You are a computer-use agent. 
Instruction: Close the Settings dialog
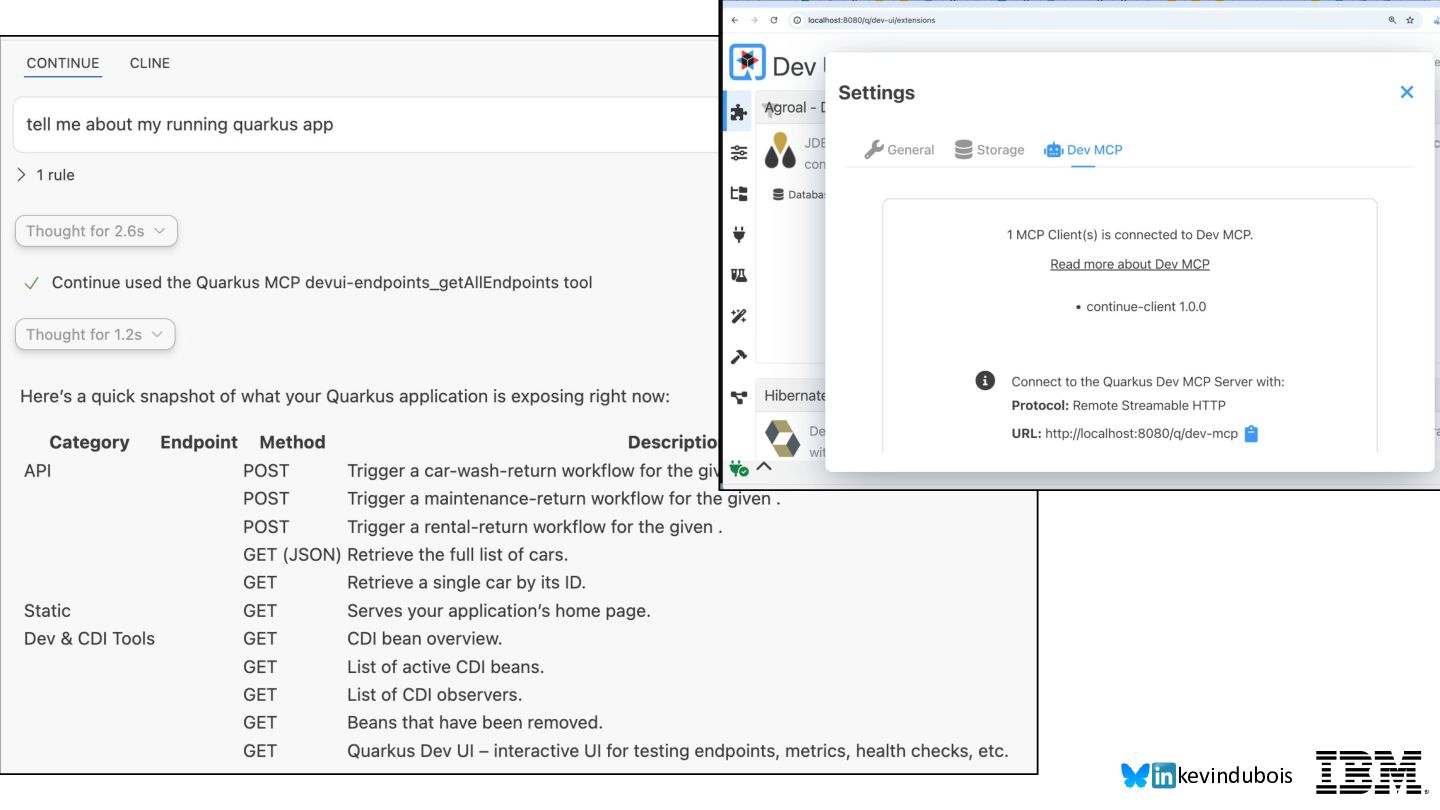1406,92
